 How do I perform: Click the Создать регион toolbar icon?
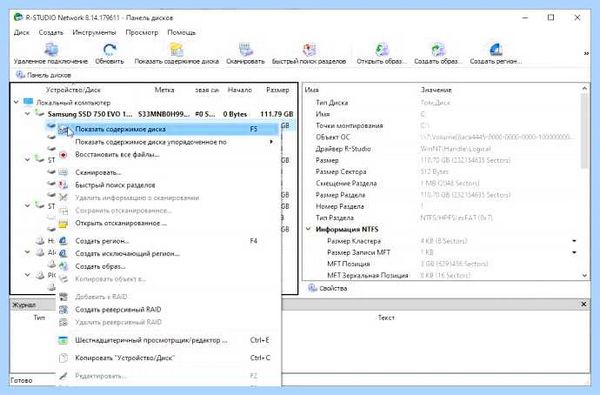point(496,54)
